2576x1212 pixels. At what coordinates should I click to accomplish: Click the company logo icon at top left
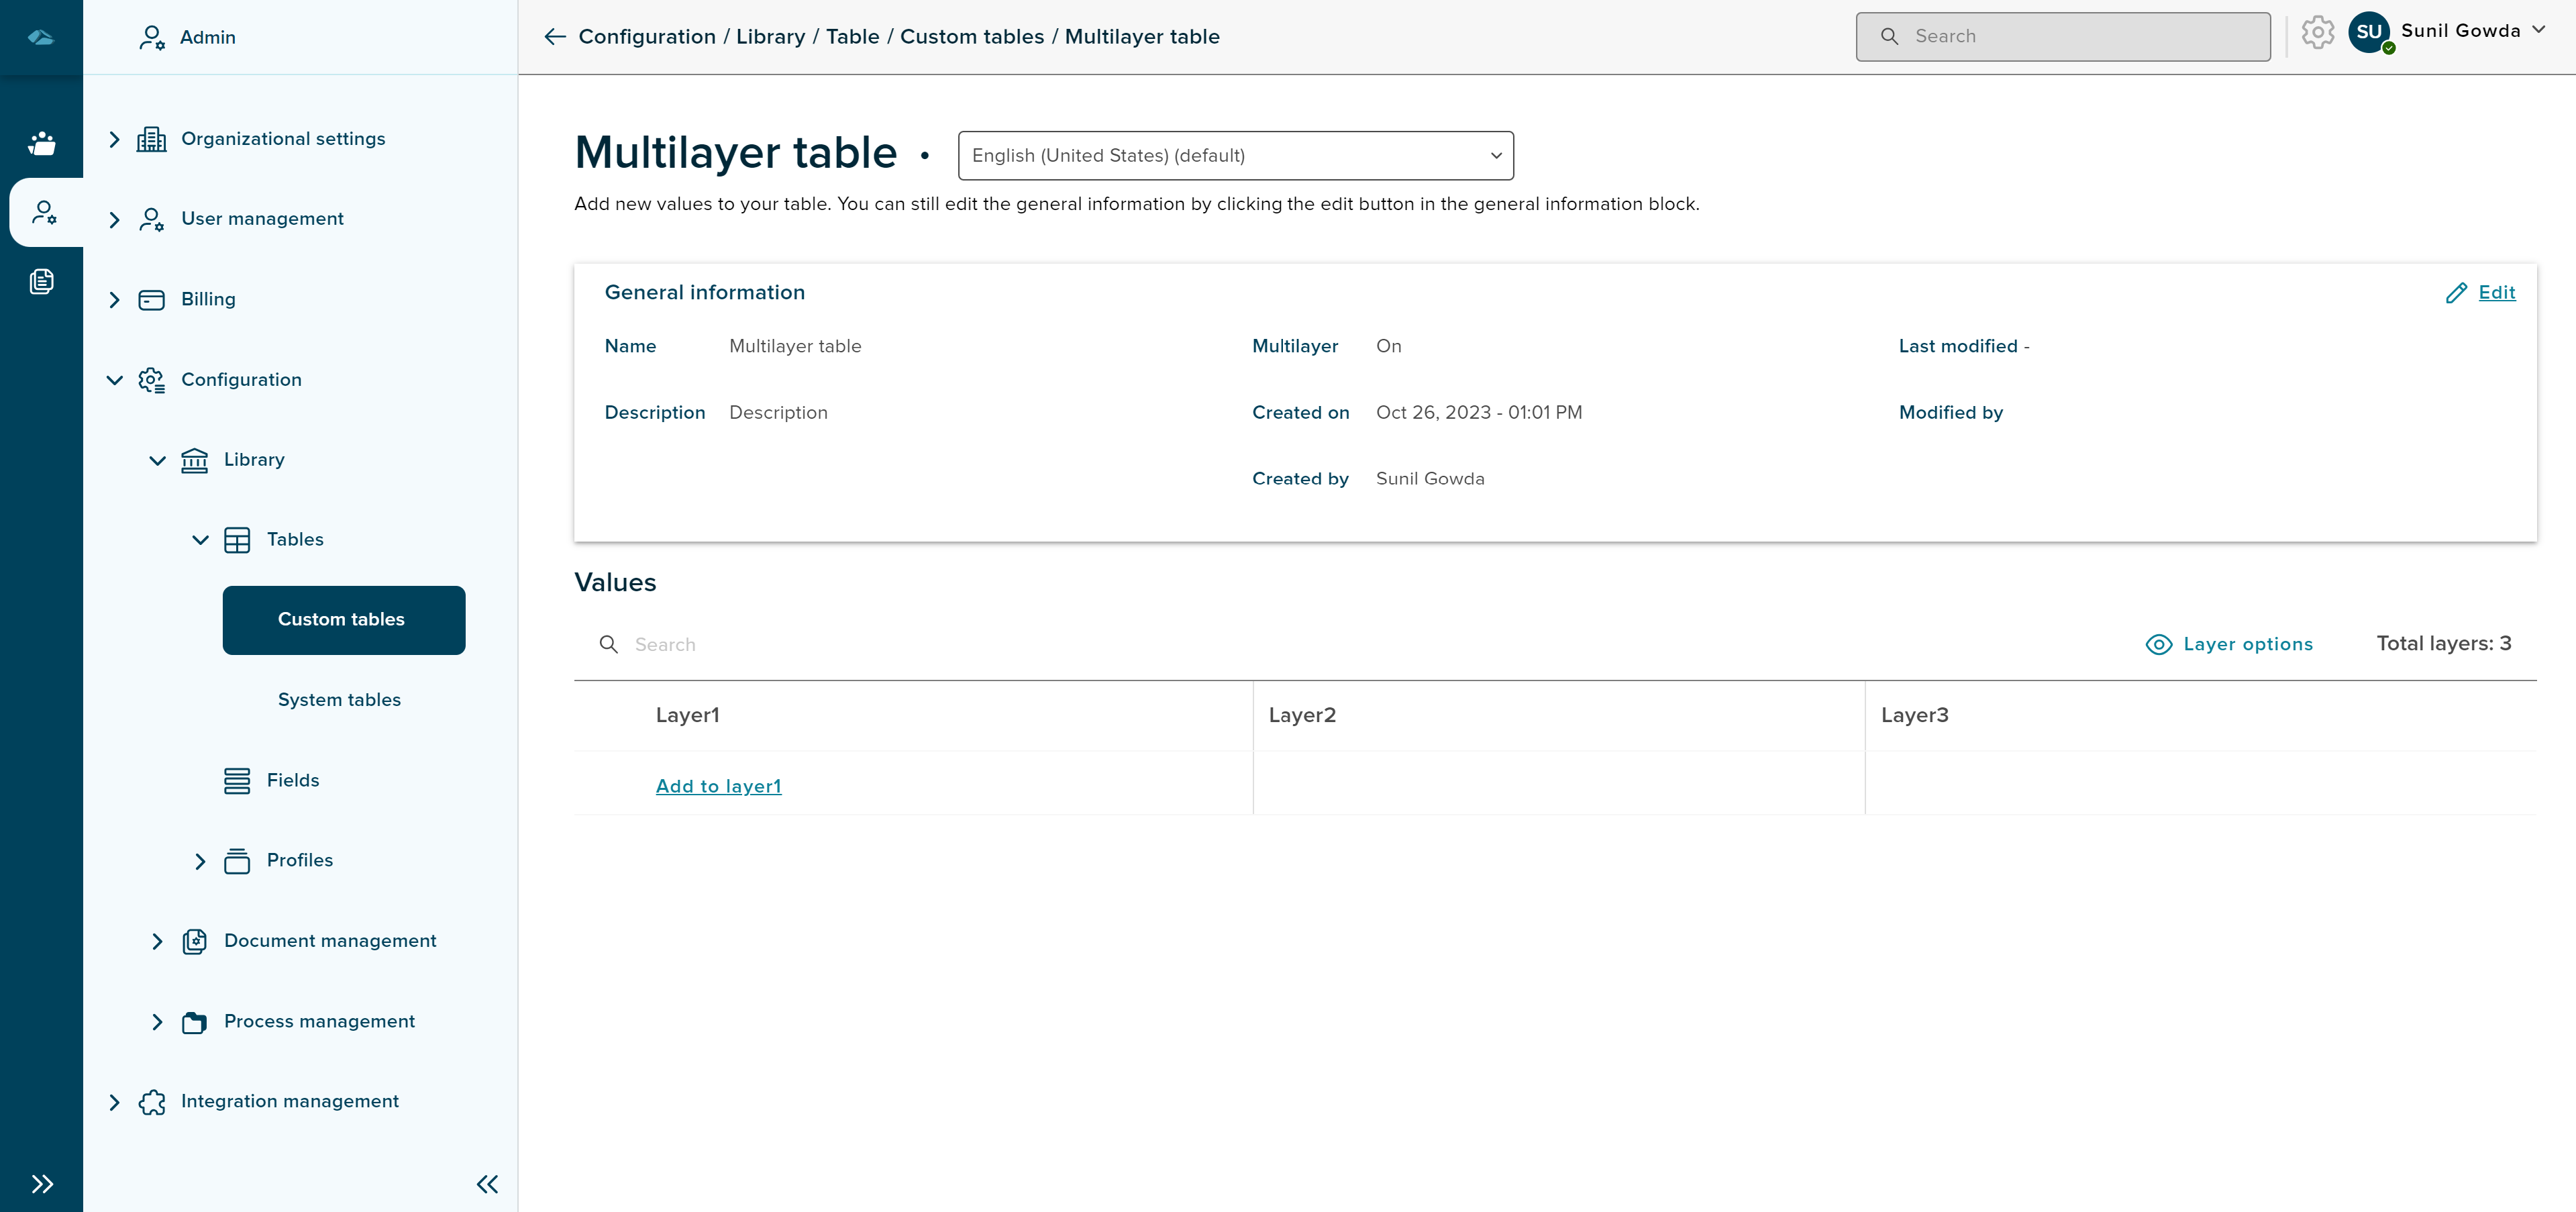(41, 37)
